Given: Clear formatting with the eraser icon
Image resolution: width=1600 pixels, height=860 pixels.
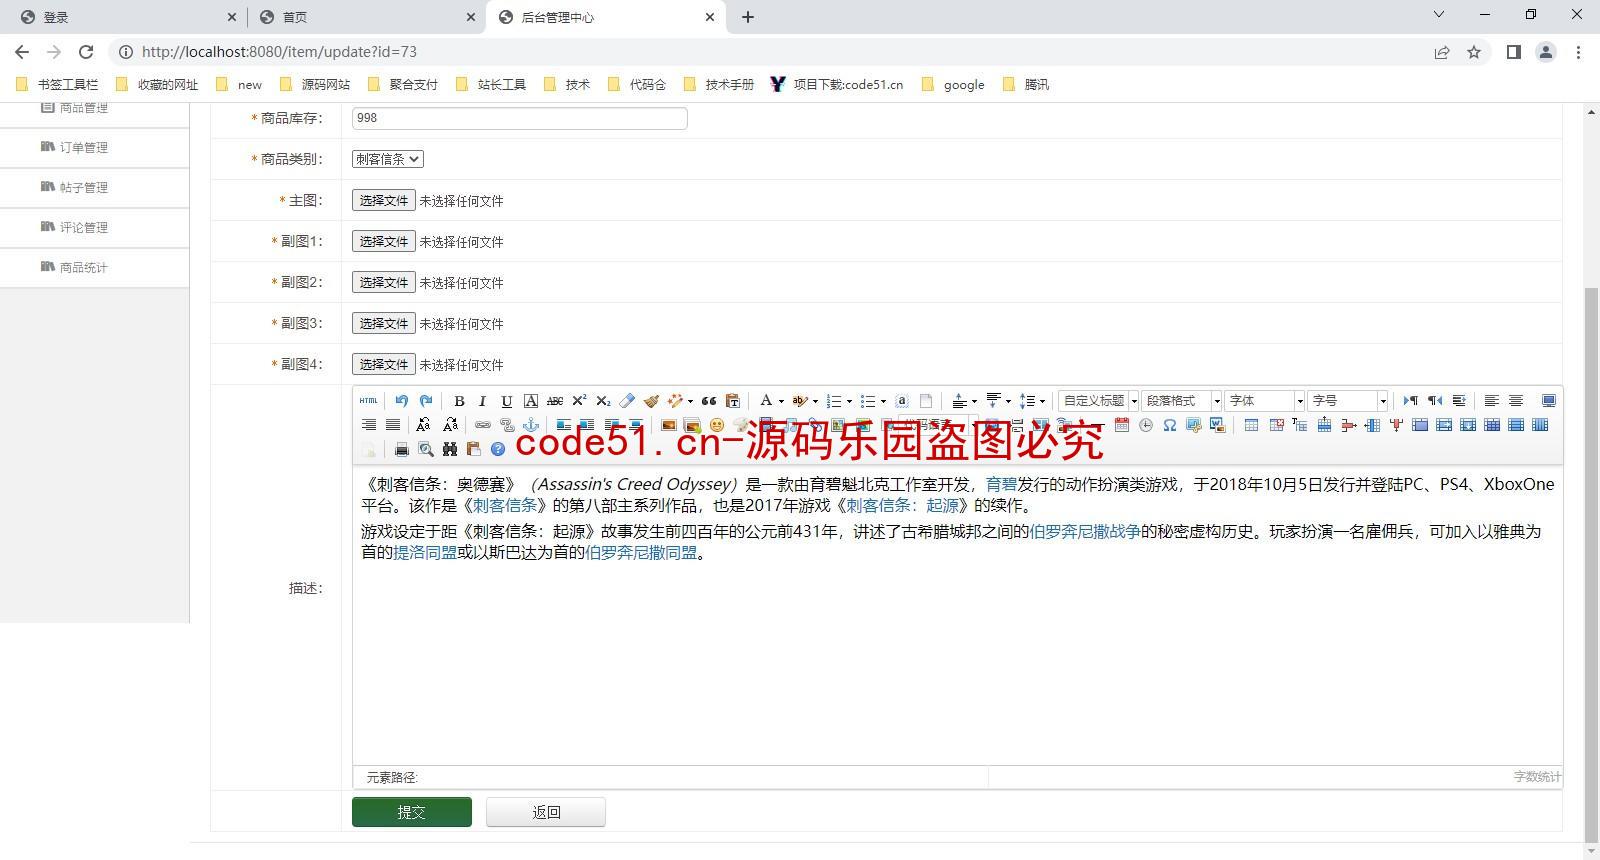Looking at the screenshot, I should 627,401.
